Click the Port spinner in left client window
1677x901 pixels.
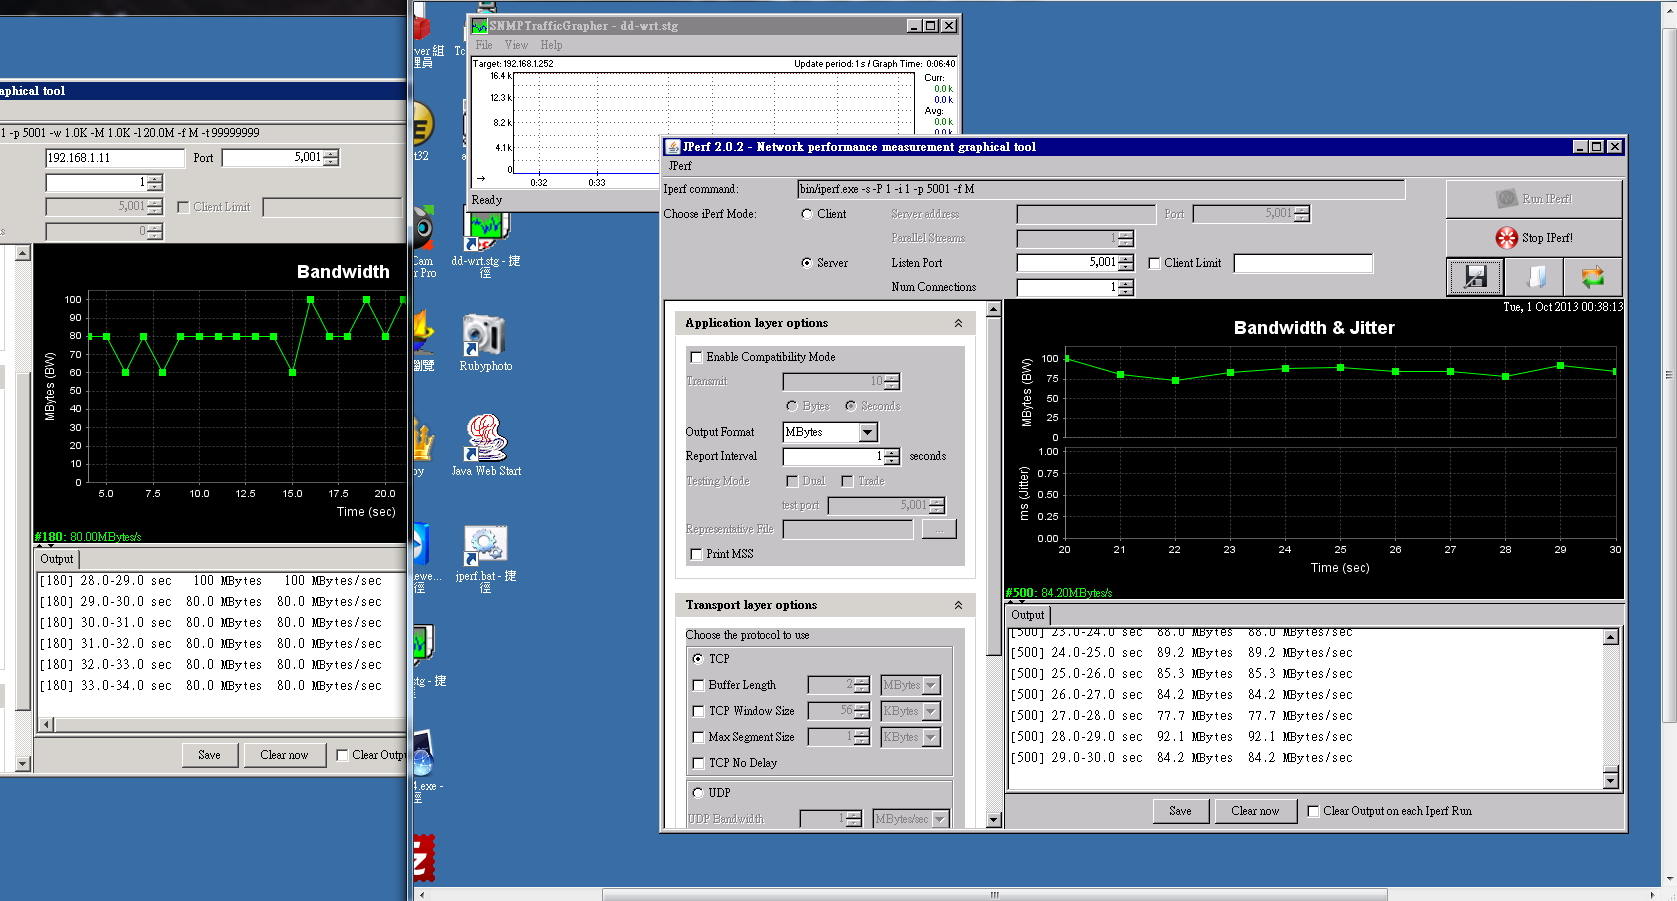[331, 158]
